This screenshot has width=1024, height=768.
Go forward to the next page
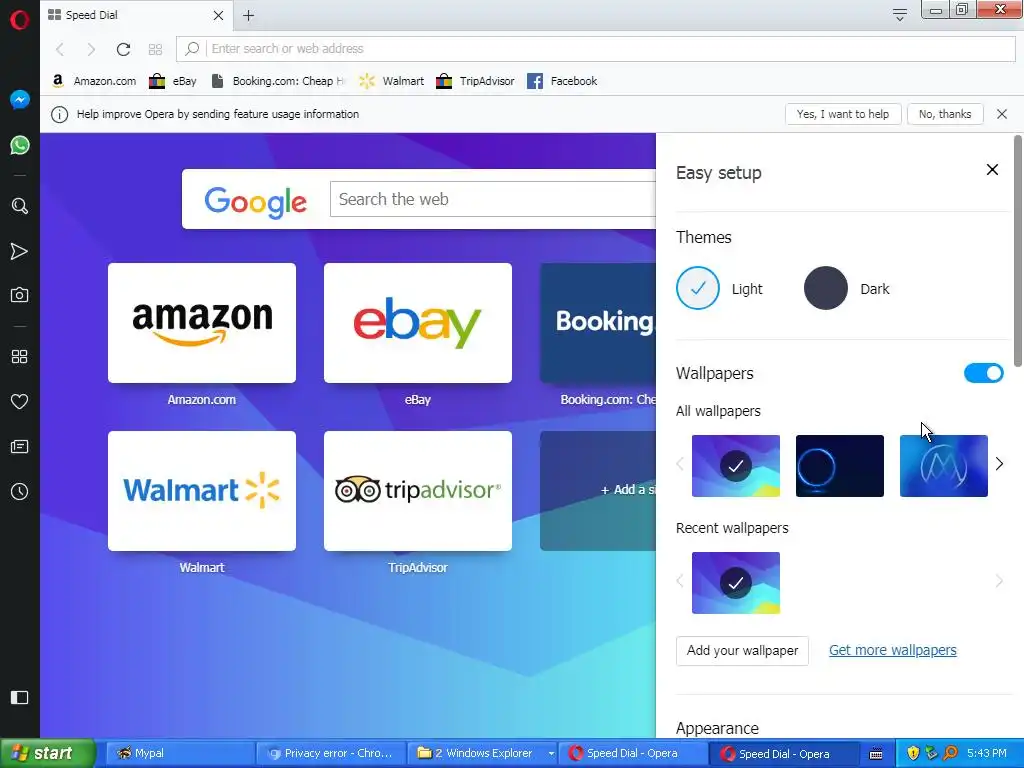[91, 49]
